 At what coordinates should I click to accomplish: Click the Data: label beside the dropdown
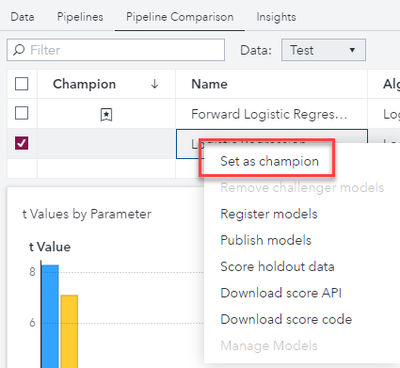click(x=256, y=50)
